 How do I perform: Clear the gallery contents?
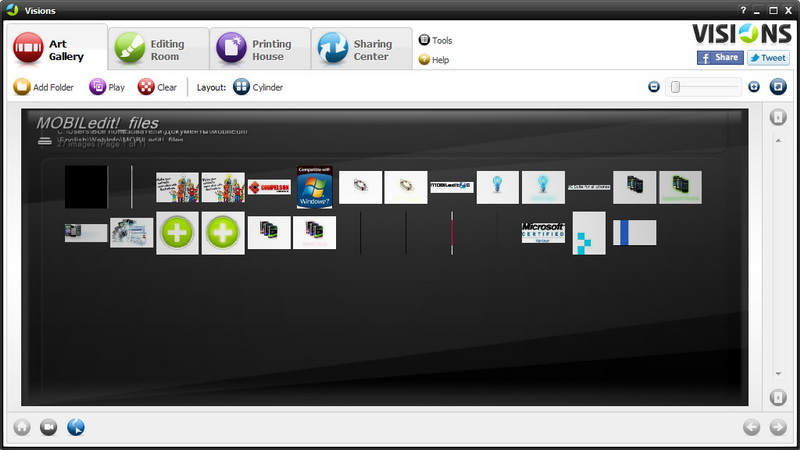157,87
